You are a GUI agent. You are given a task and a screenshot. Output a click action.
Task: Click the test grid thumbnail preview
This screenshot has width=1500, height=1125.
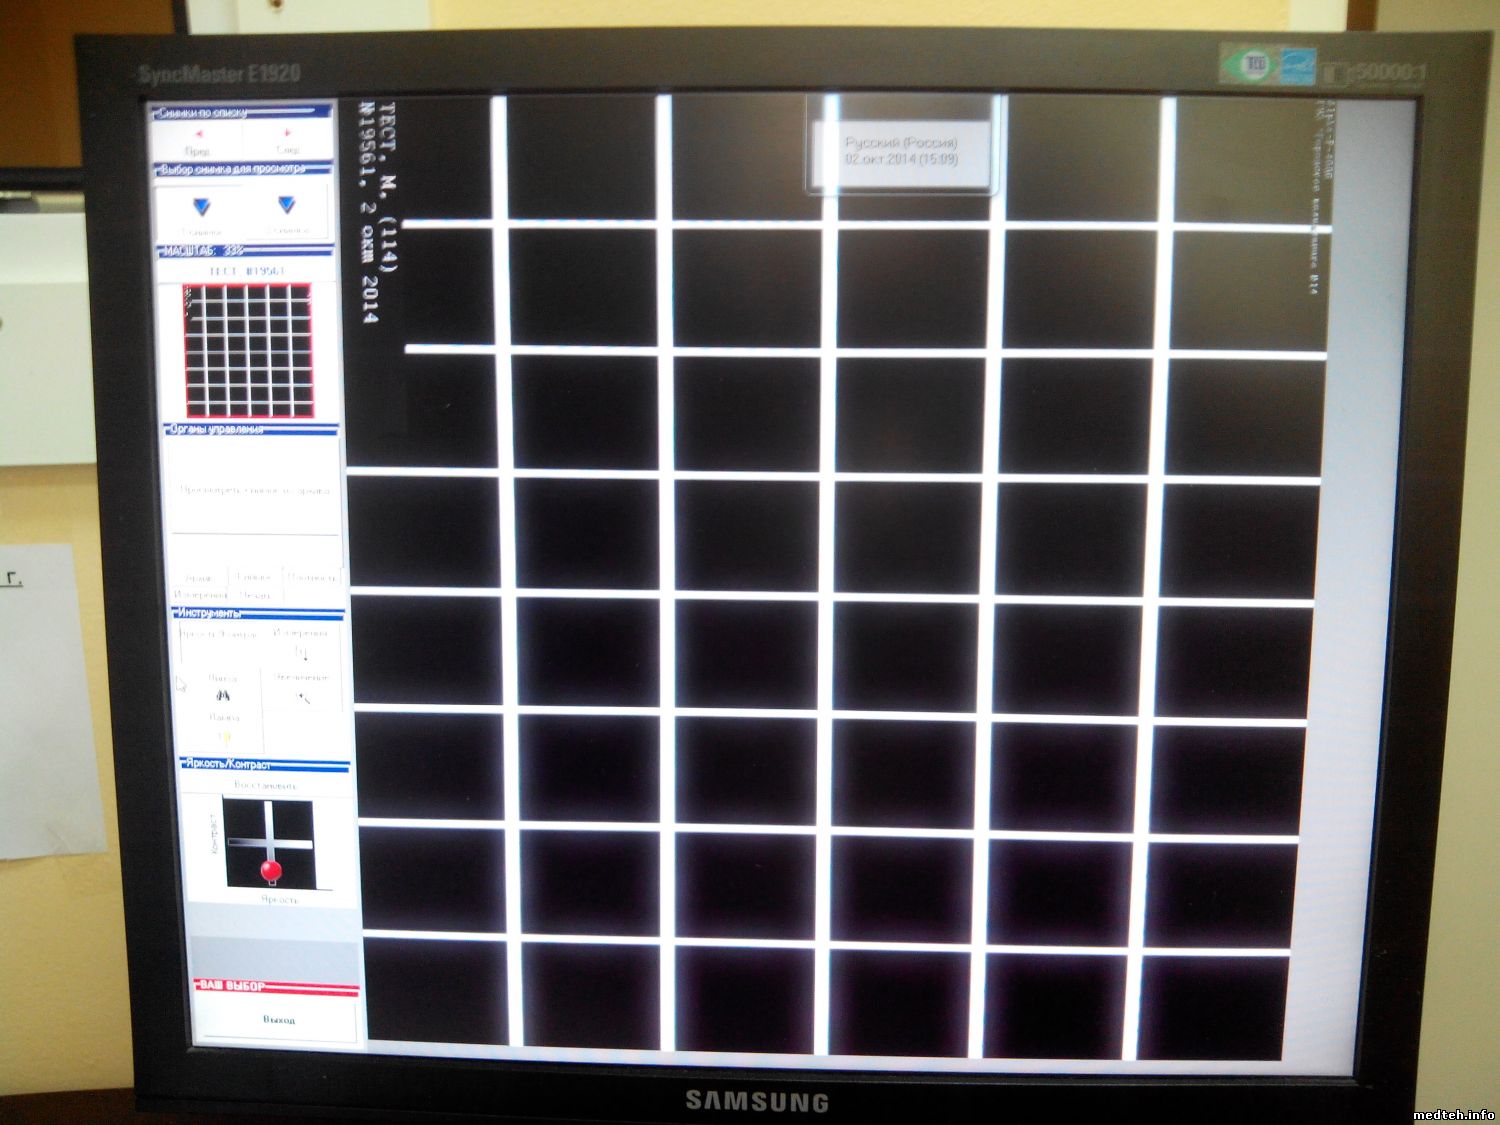[x=248, y=350]
